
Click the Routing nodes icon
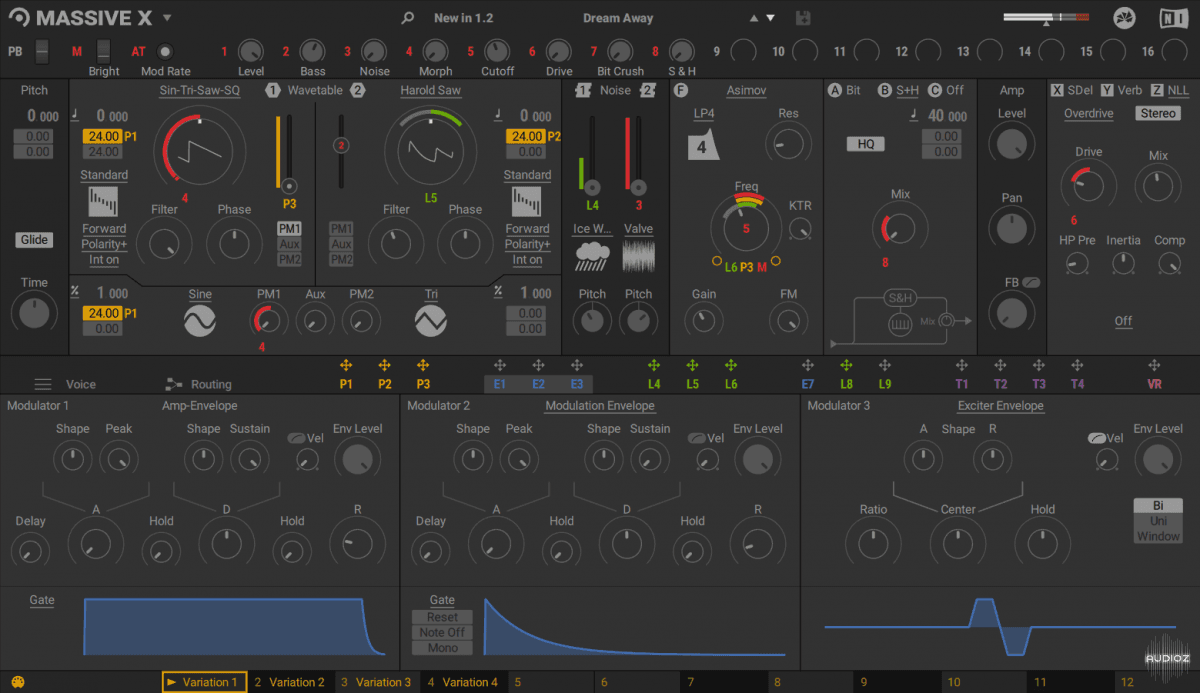tap(174, 384)
